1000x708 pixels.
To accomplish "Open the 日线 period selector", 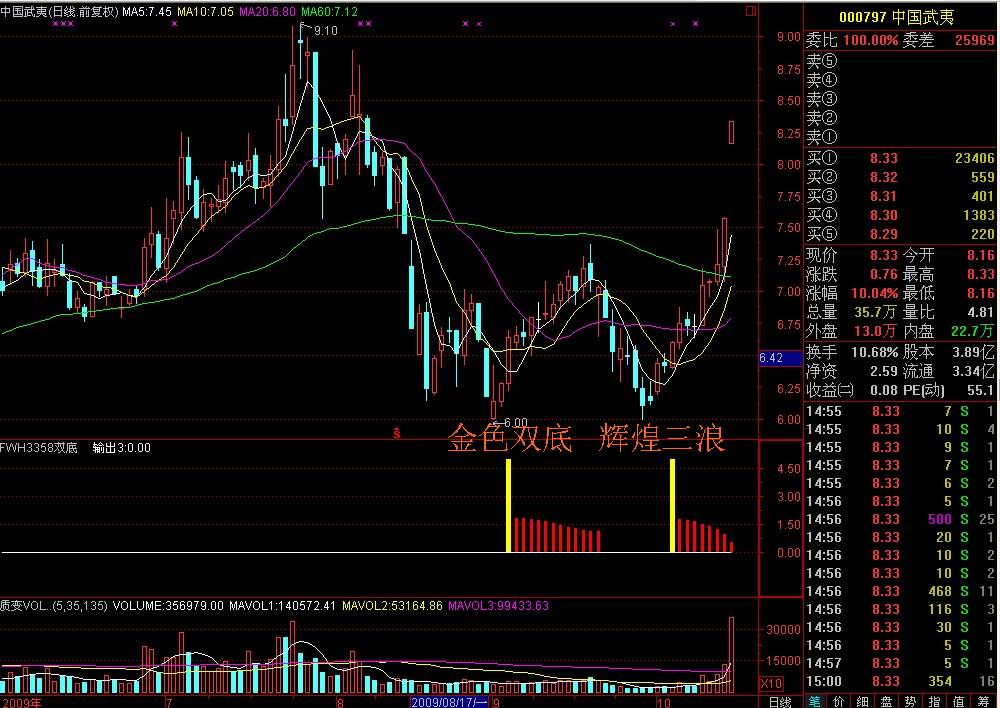I will tap(781, 700).
